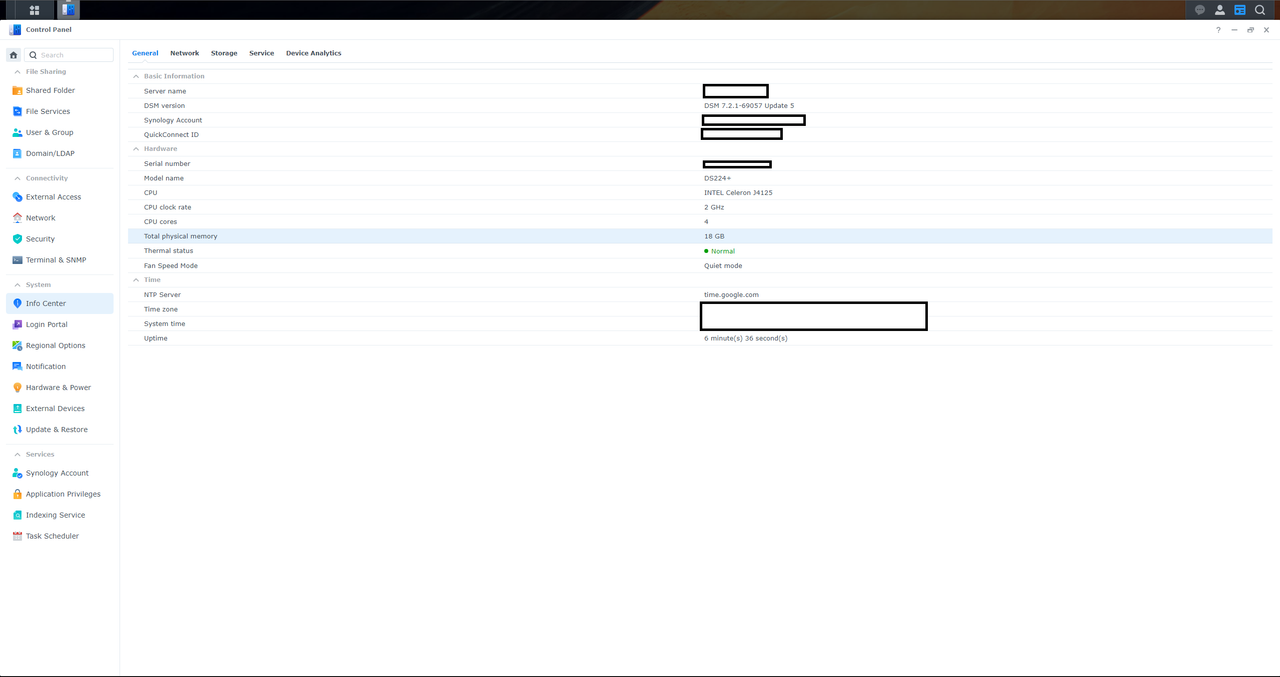Collapse the Basic Information group
Screen dimensions: 1280x677
136,76
